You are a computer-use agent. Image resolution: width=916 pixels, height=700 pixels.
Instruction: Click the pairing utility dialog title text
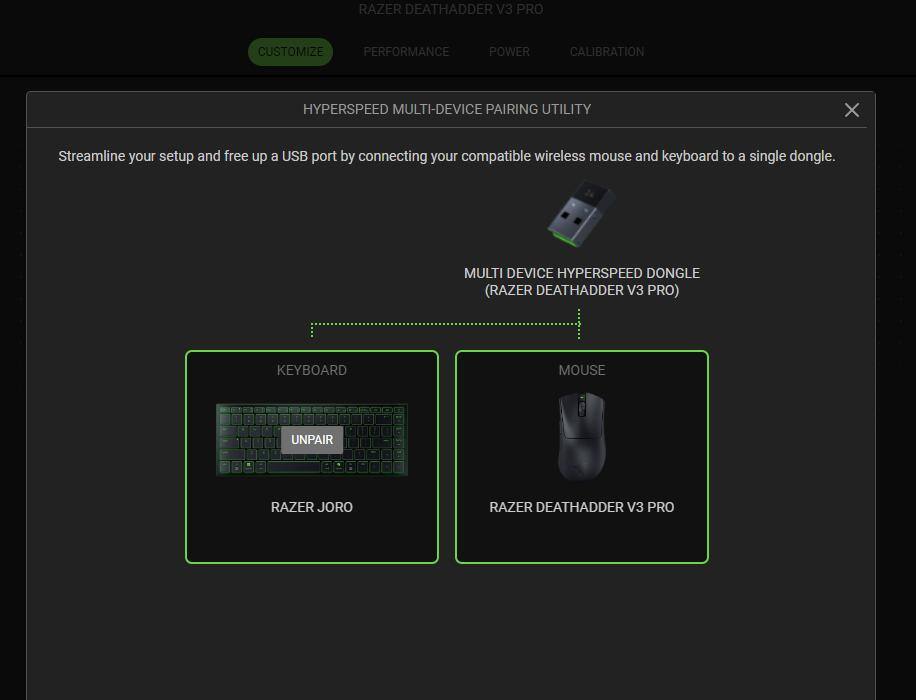[x=447, y=109]
